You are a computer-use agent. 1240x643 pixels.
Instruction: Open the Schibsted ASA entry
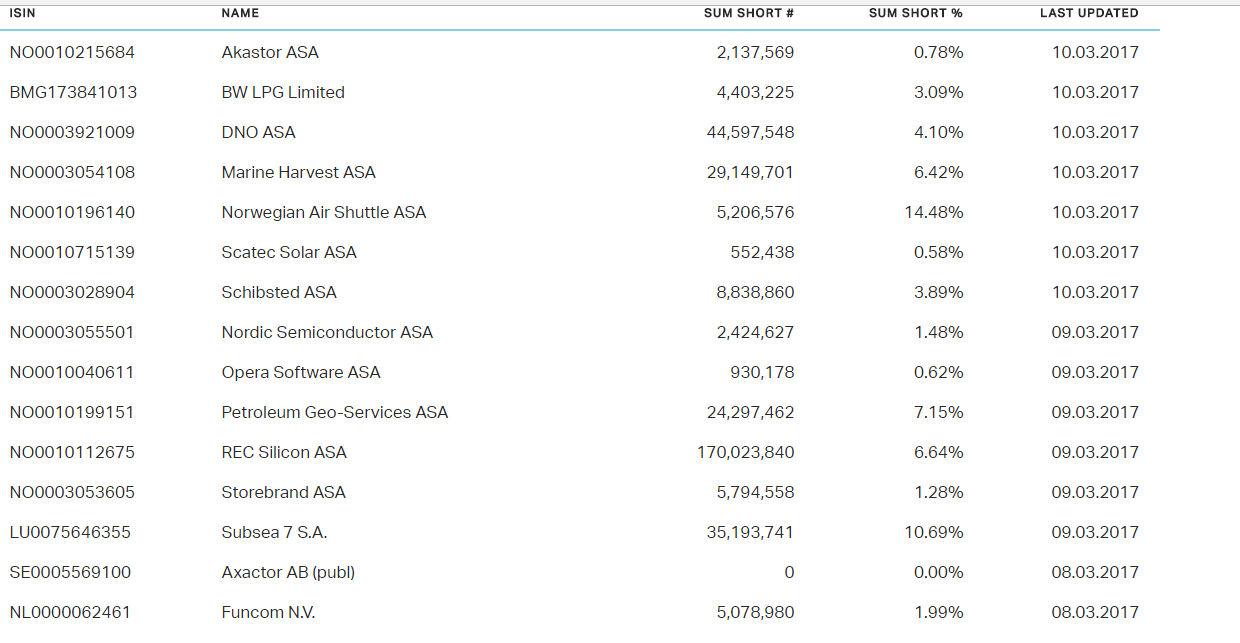point(279,292)
